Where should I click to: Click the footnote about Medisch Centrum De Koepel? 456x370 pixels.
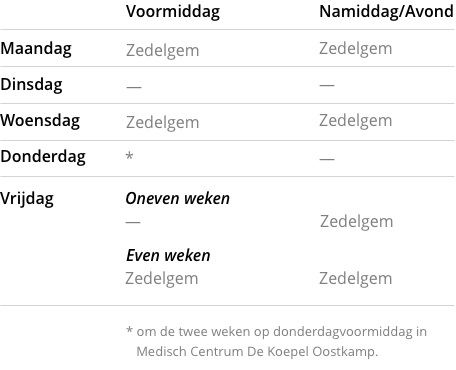click(x=276, y=342)
